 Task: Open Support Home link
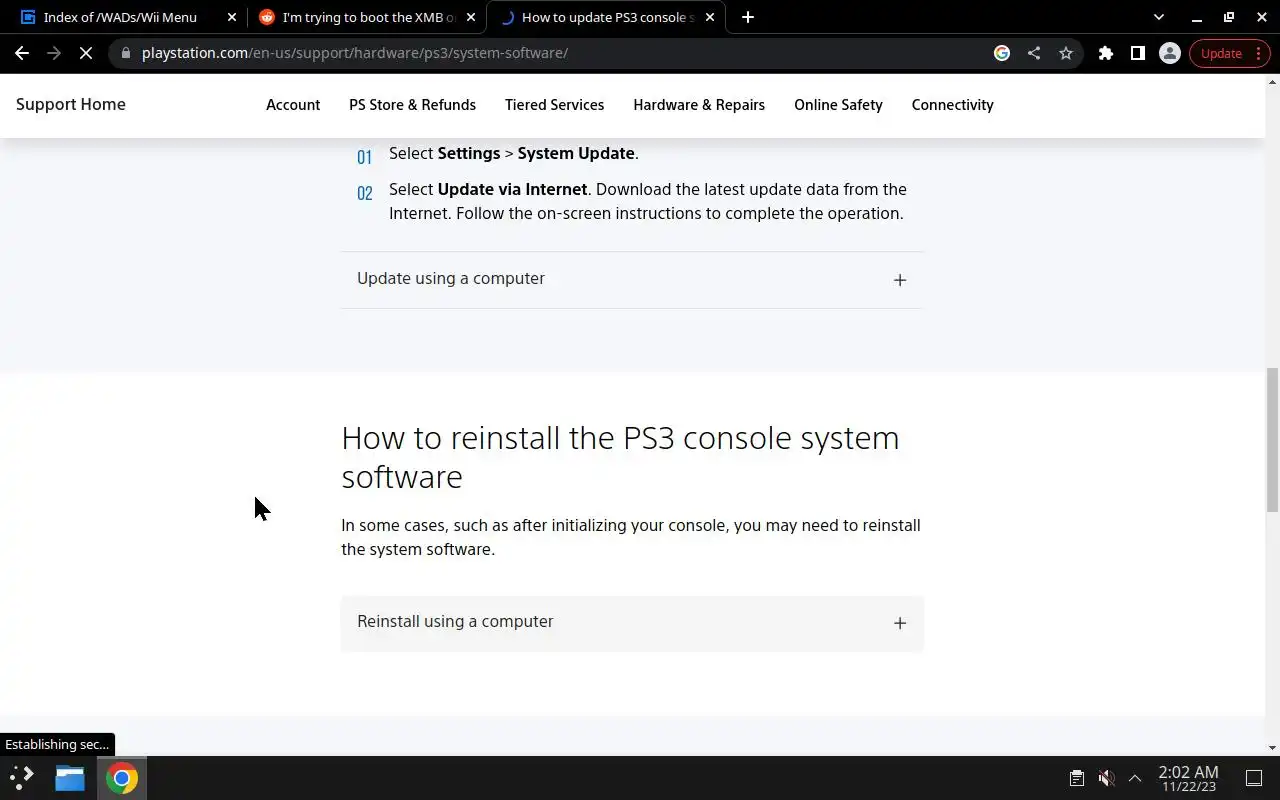[71, 104]
